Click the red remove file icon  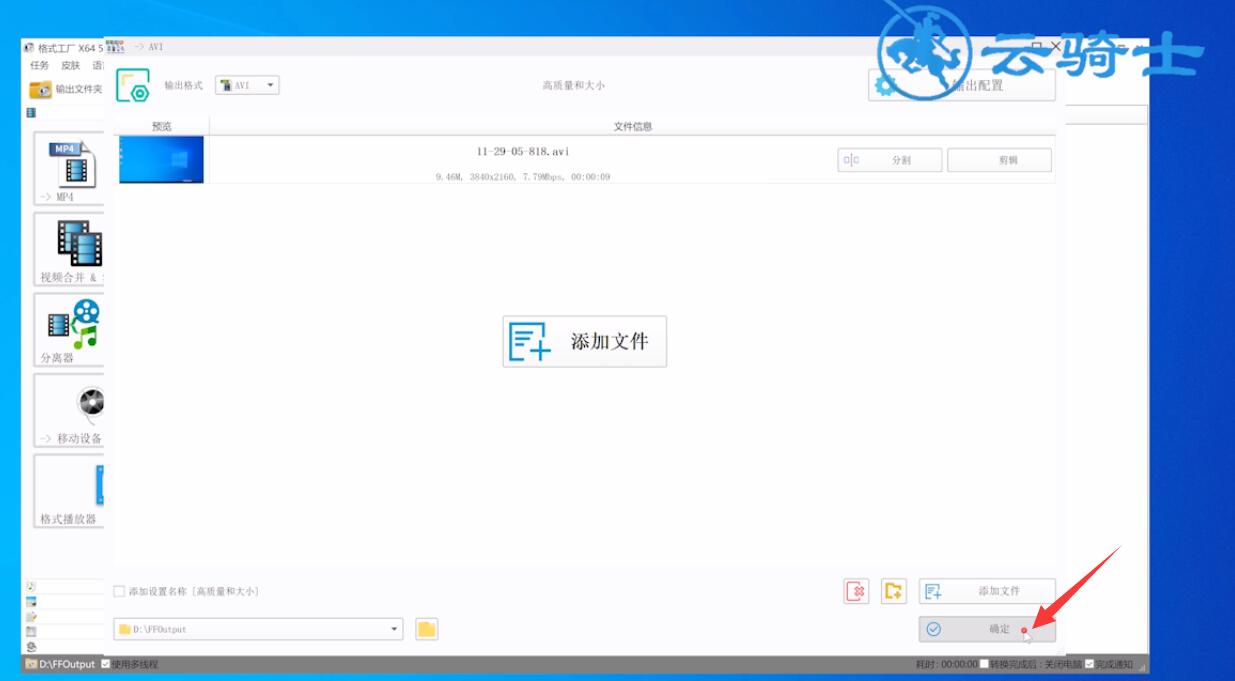tap(856, 591)
